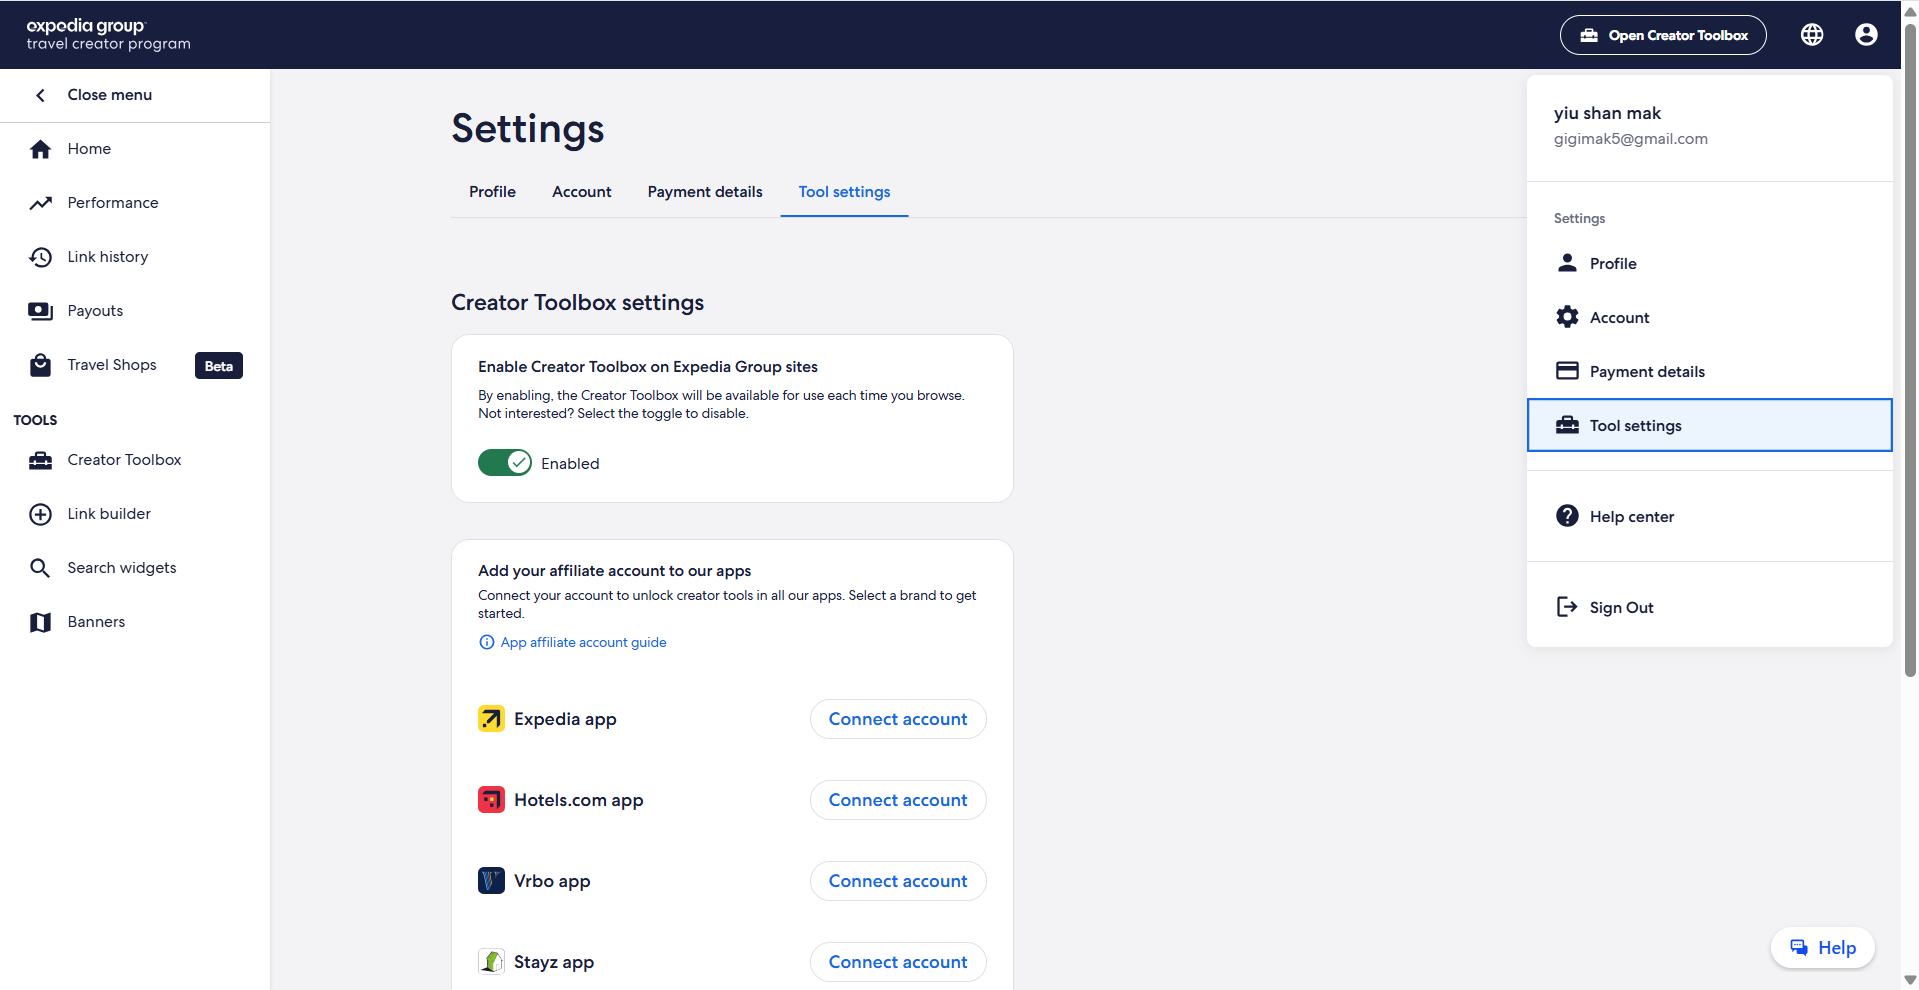The width and height of the screenshot is (1919, 990).
Task: Connect account for Vrbo app
Action: [x=897, y=881]
